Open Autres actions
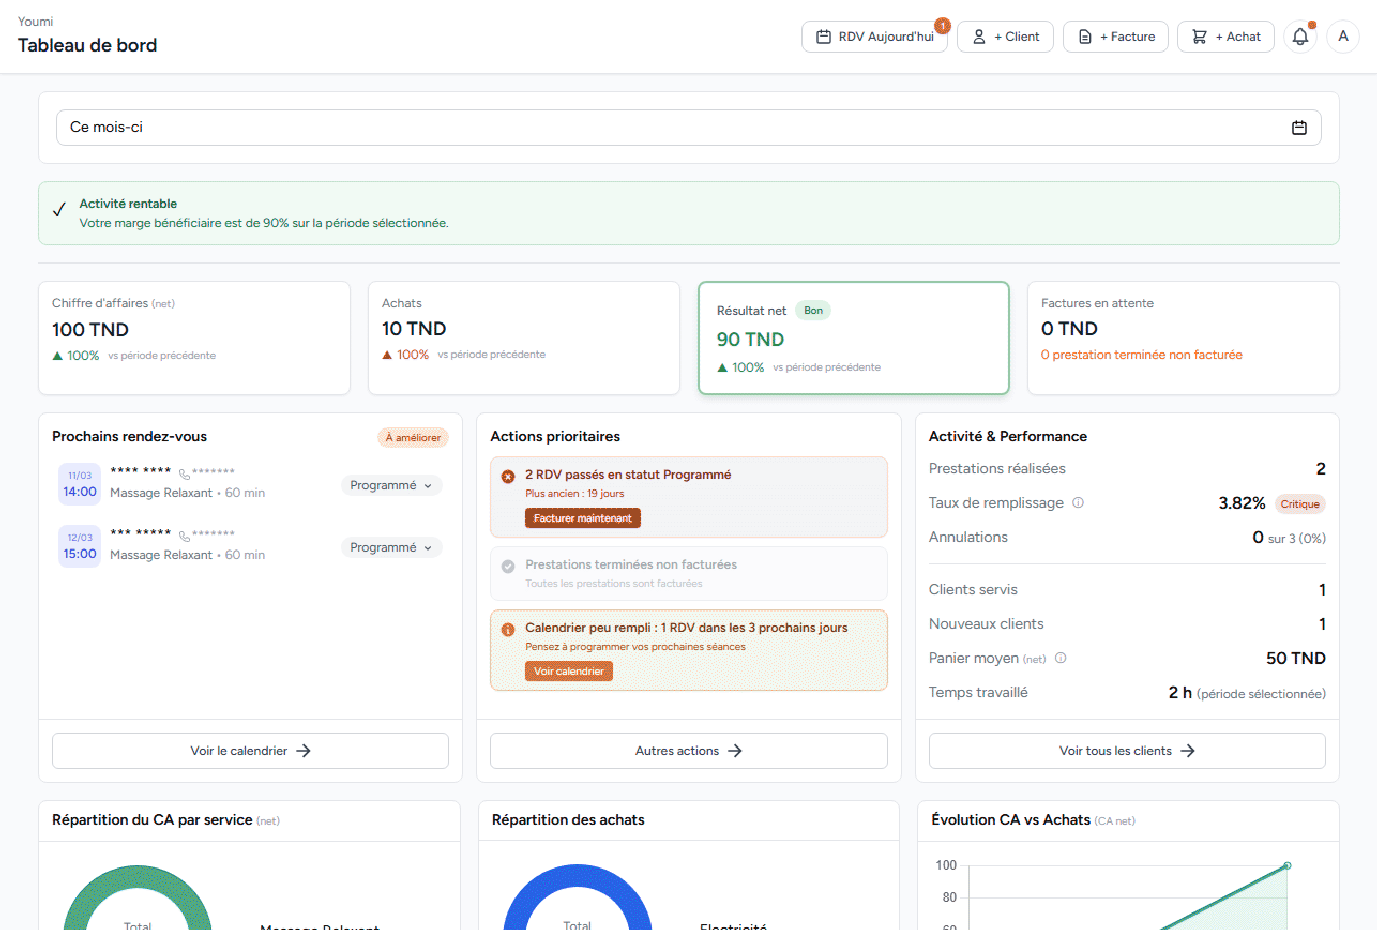Viewport: 1377px width, 930px height. tap(688, 751)
